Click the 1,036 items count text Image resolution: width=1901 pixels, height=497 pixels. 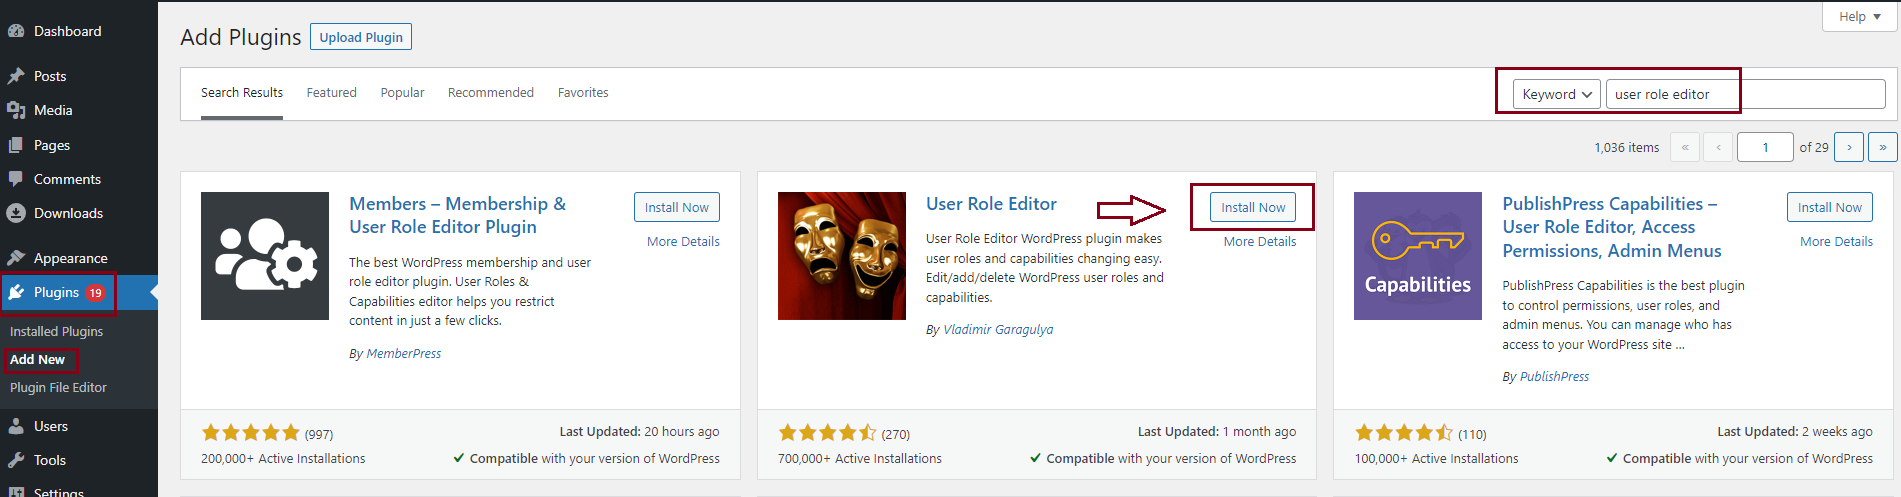(x=1627, y=147)
